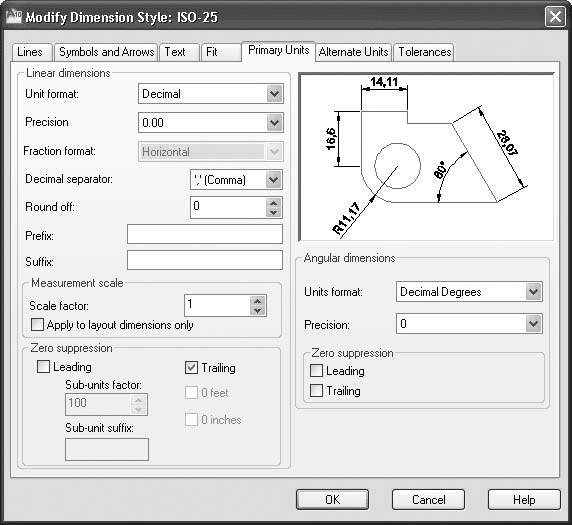Check Apply to layout dimensions only
This screenshot has width=572, height=525.
pyautogui.click(x=37, y=324)
